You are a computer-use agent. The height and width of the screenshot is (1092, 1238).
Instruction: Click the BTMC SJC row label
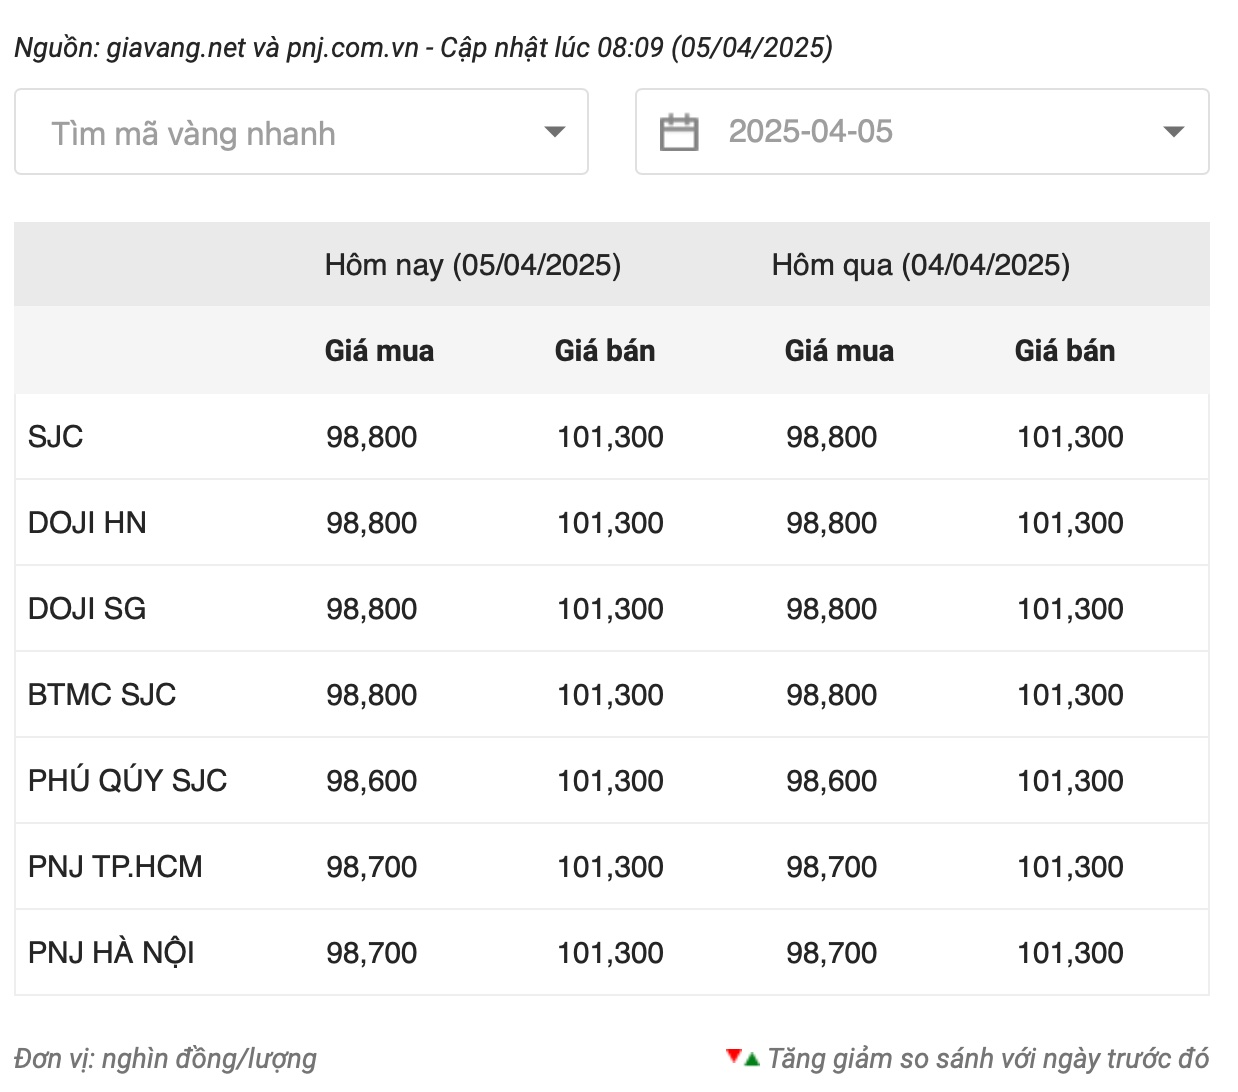(x=102, y=695)
